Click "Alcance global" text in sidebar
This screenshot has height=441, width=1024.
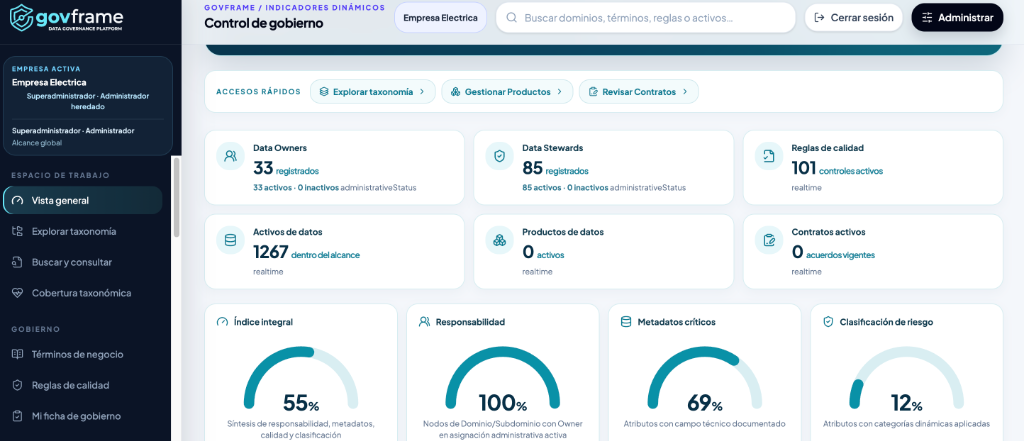point(37,142)
